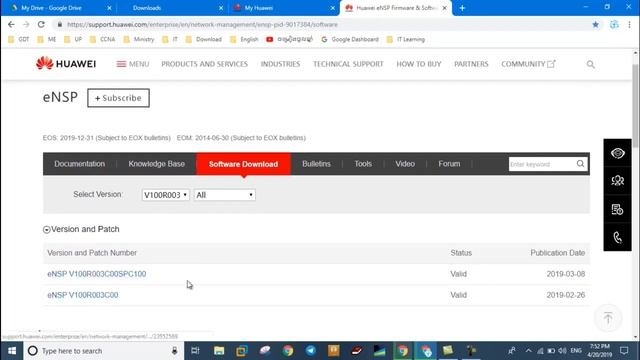Click the Windows search box
Screen dimensions: 640x360
coord(104,351)
